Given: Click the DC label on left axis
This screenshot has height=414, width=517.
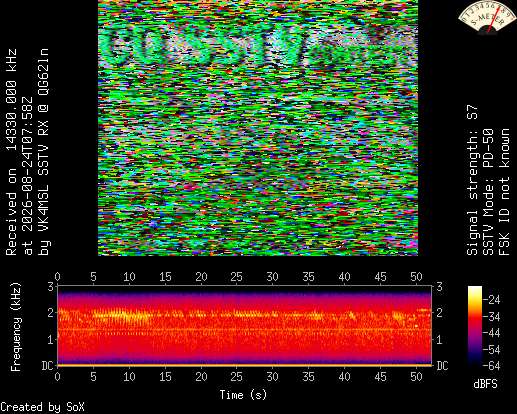Looking at the screenshot, I should (x=48, y=366).
